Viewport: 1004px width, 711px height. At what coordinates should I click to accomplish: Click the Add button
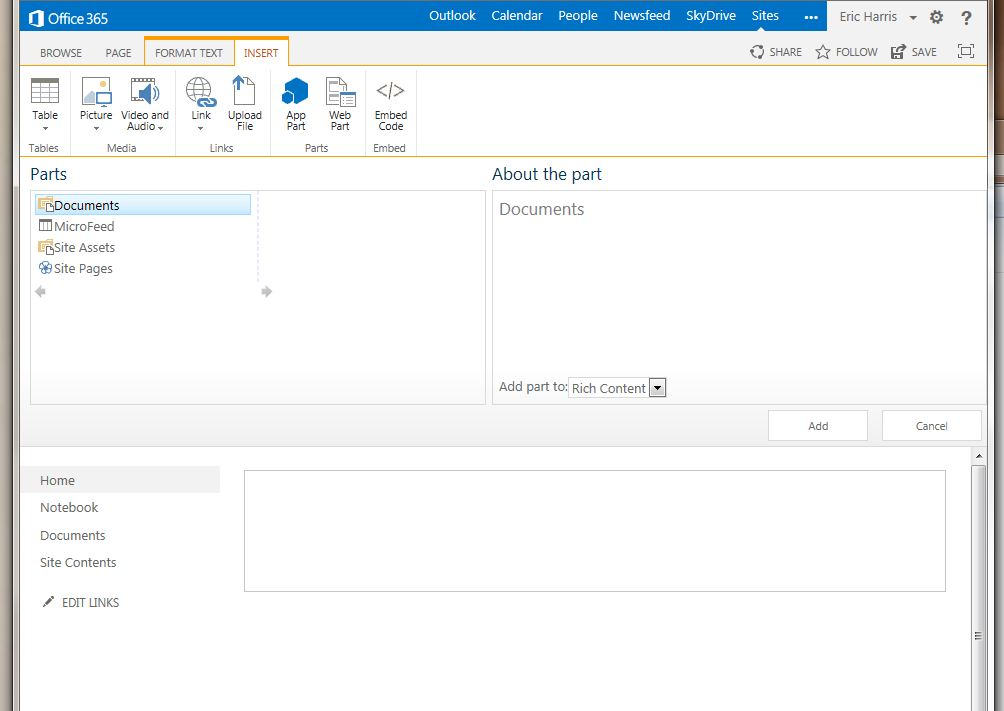tap(818, 425)
